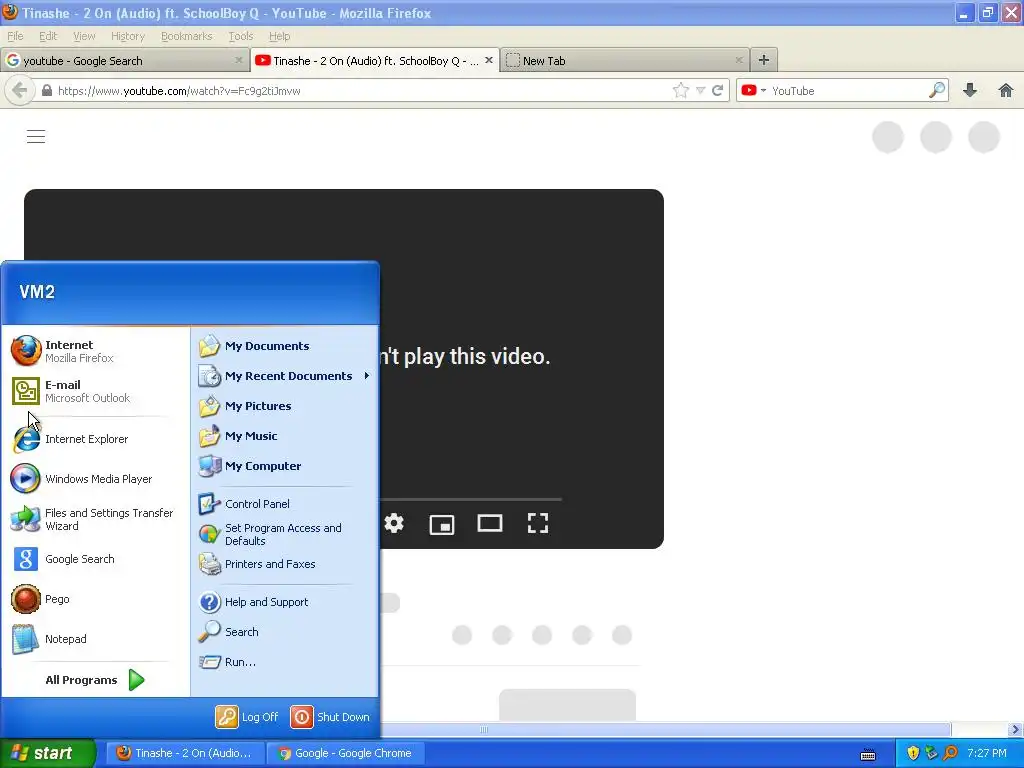
Task: Bookmark this page with star icon
Action: 680,90
